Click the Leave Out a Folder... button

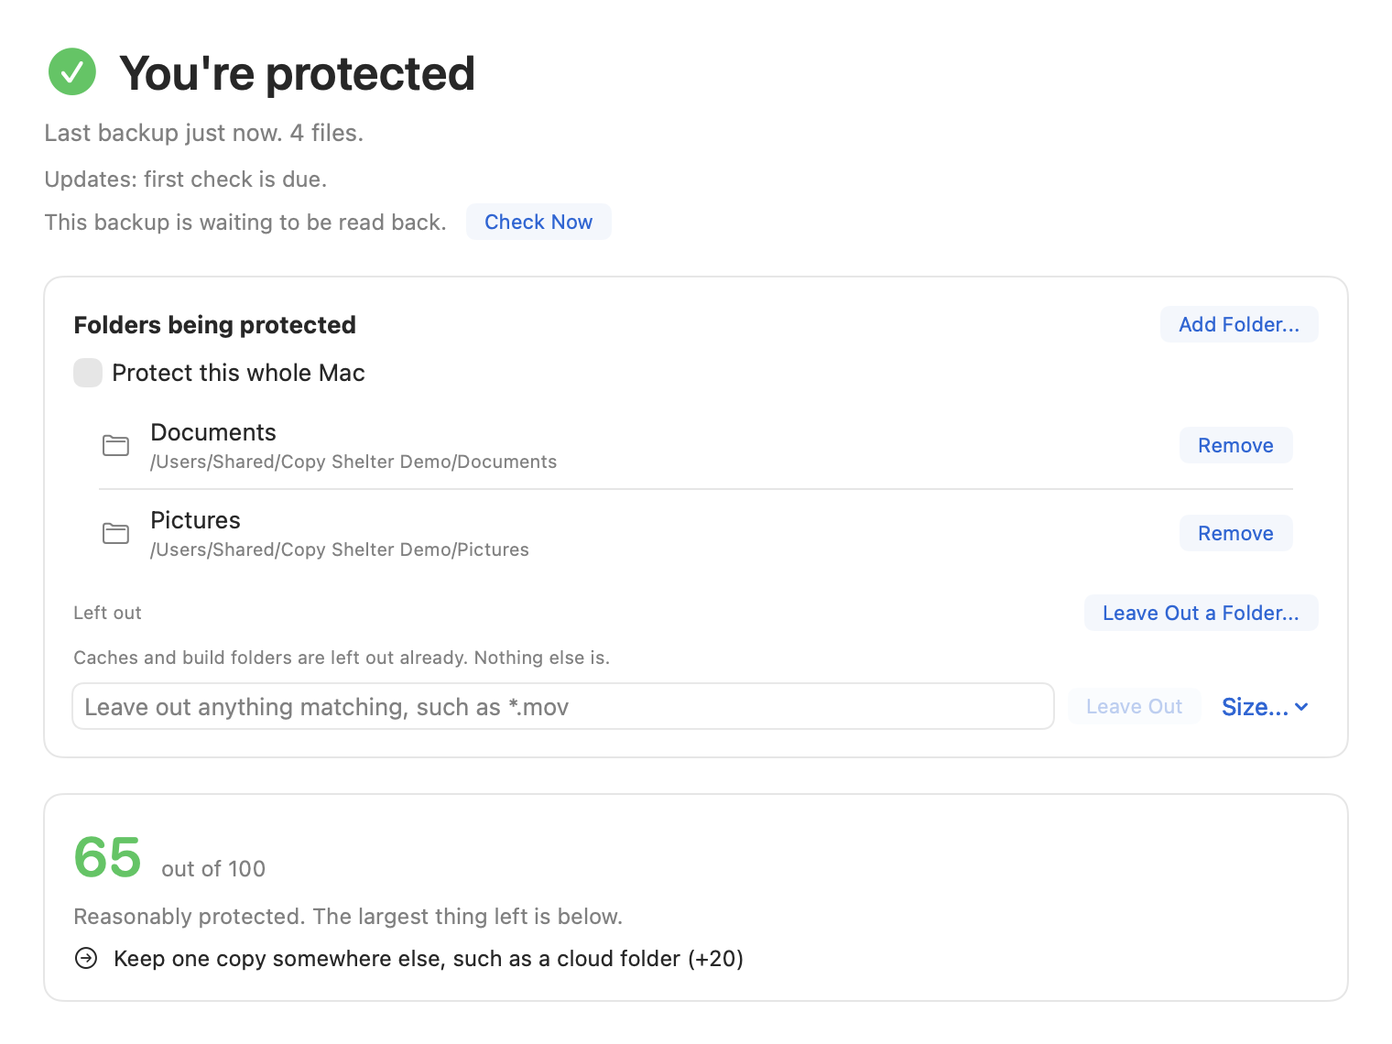pyautogui.click(x=1200, y=613)
